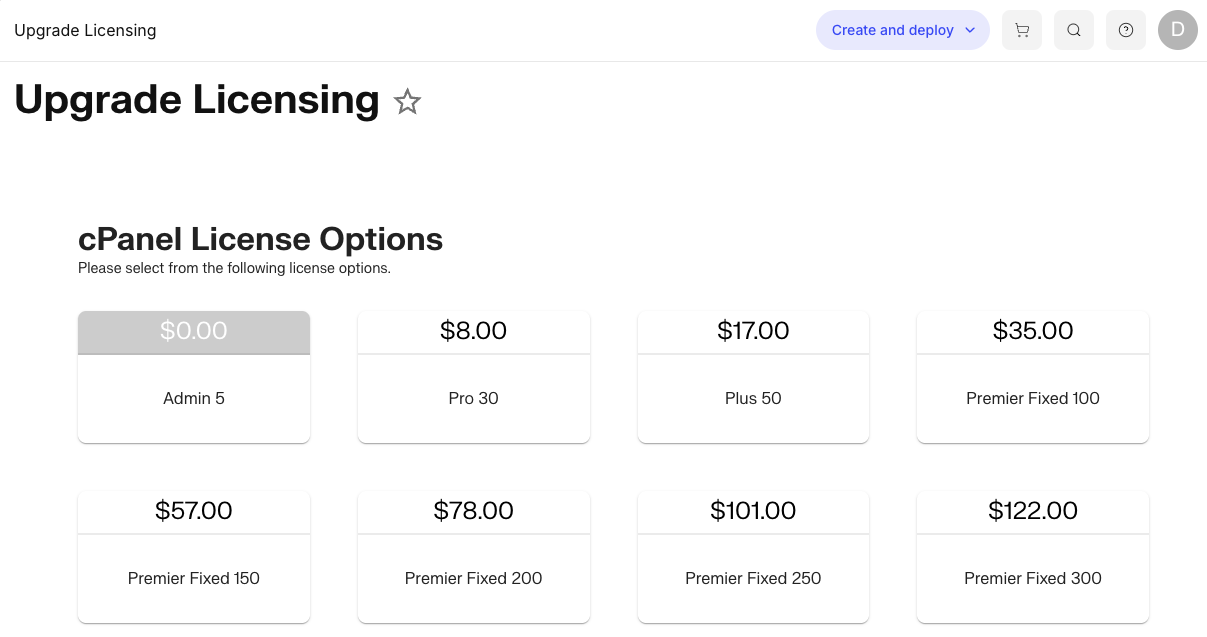This screenshot has height=637, width=1207.
Task: Open deployment options via the blue dropdown
Action: coord(902,30)
